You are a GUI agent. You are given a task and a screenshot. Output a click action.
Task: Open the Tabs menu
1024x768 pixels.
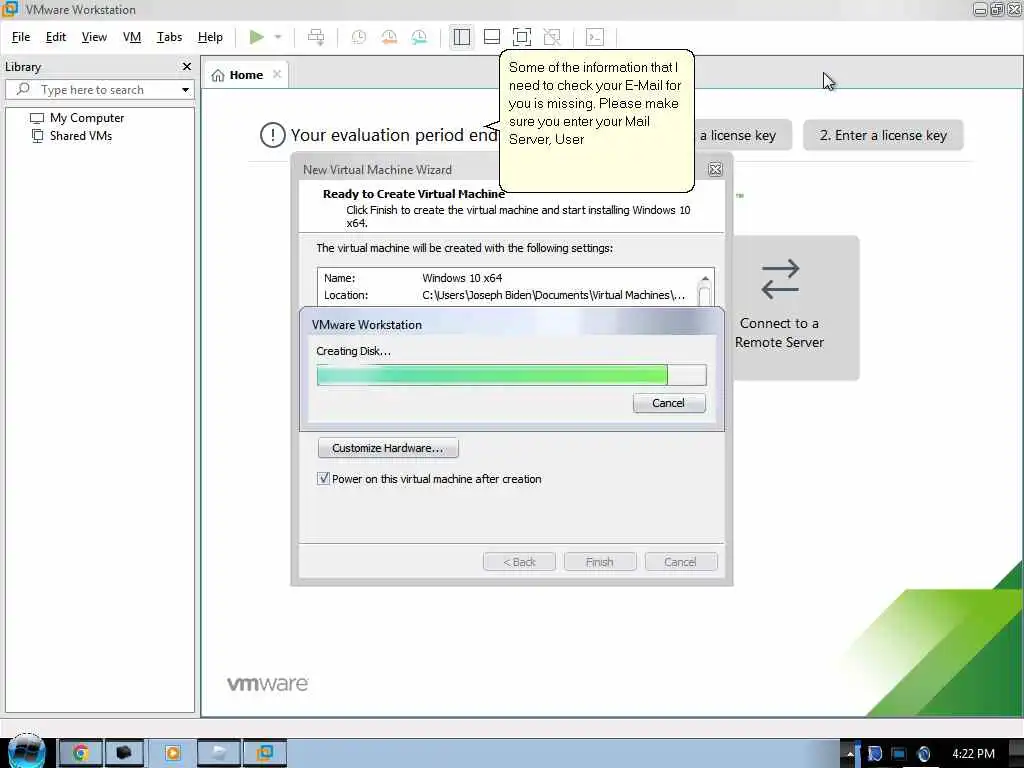click(x=169, y=37)
